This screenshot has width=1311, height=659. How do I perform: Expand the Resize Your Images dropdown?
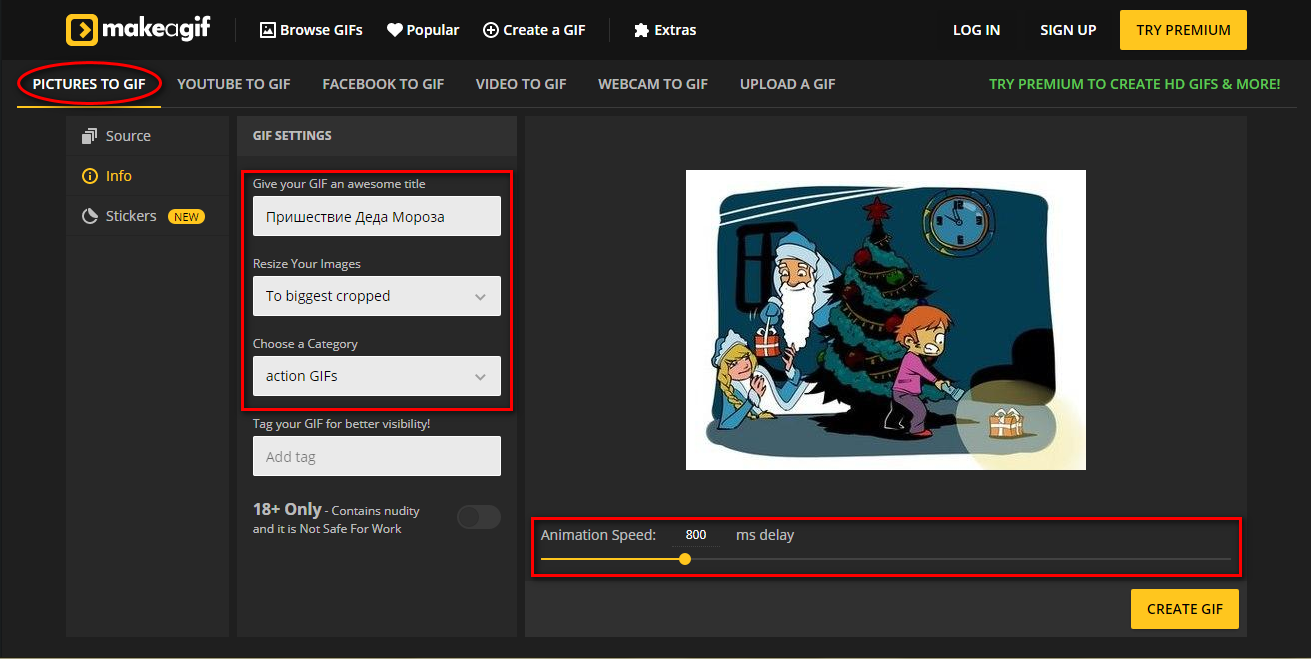(377, 296)
